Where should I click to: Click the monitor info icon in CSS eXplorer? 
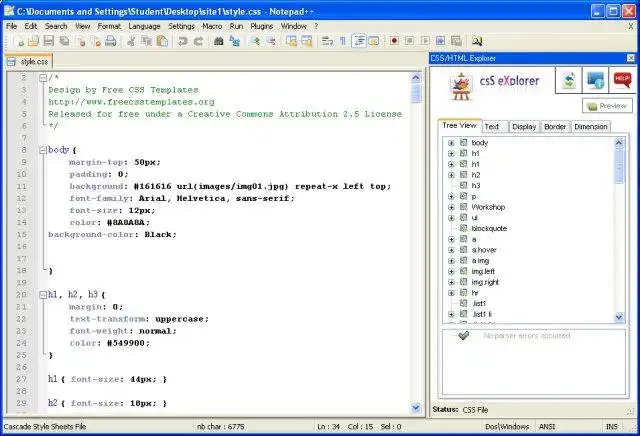point(596,80)
